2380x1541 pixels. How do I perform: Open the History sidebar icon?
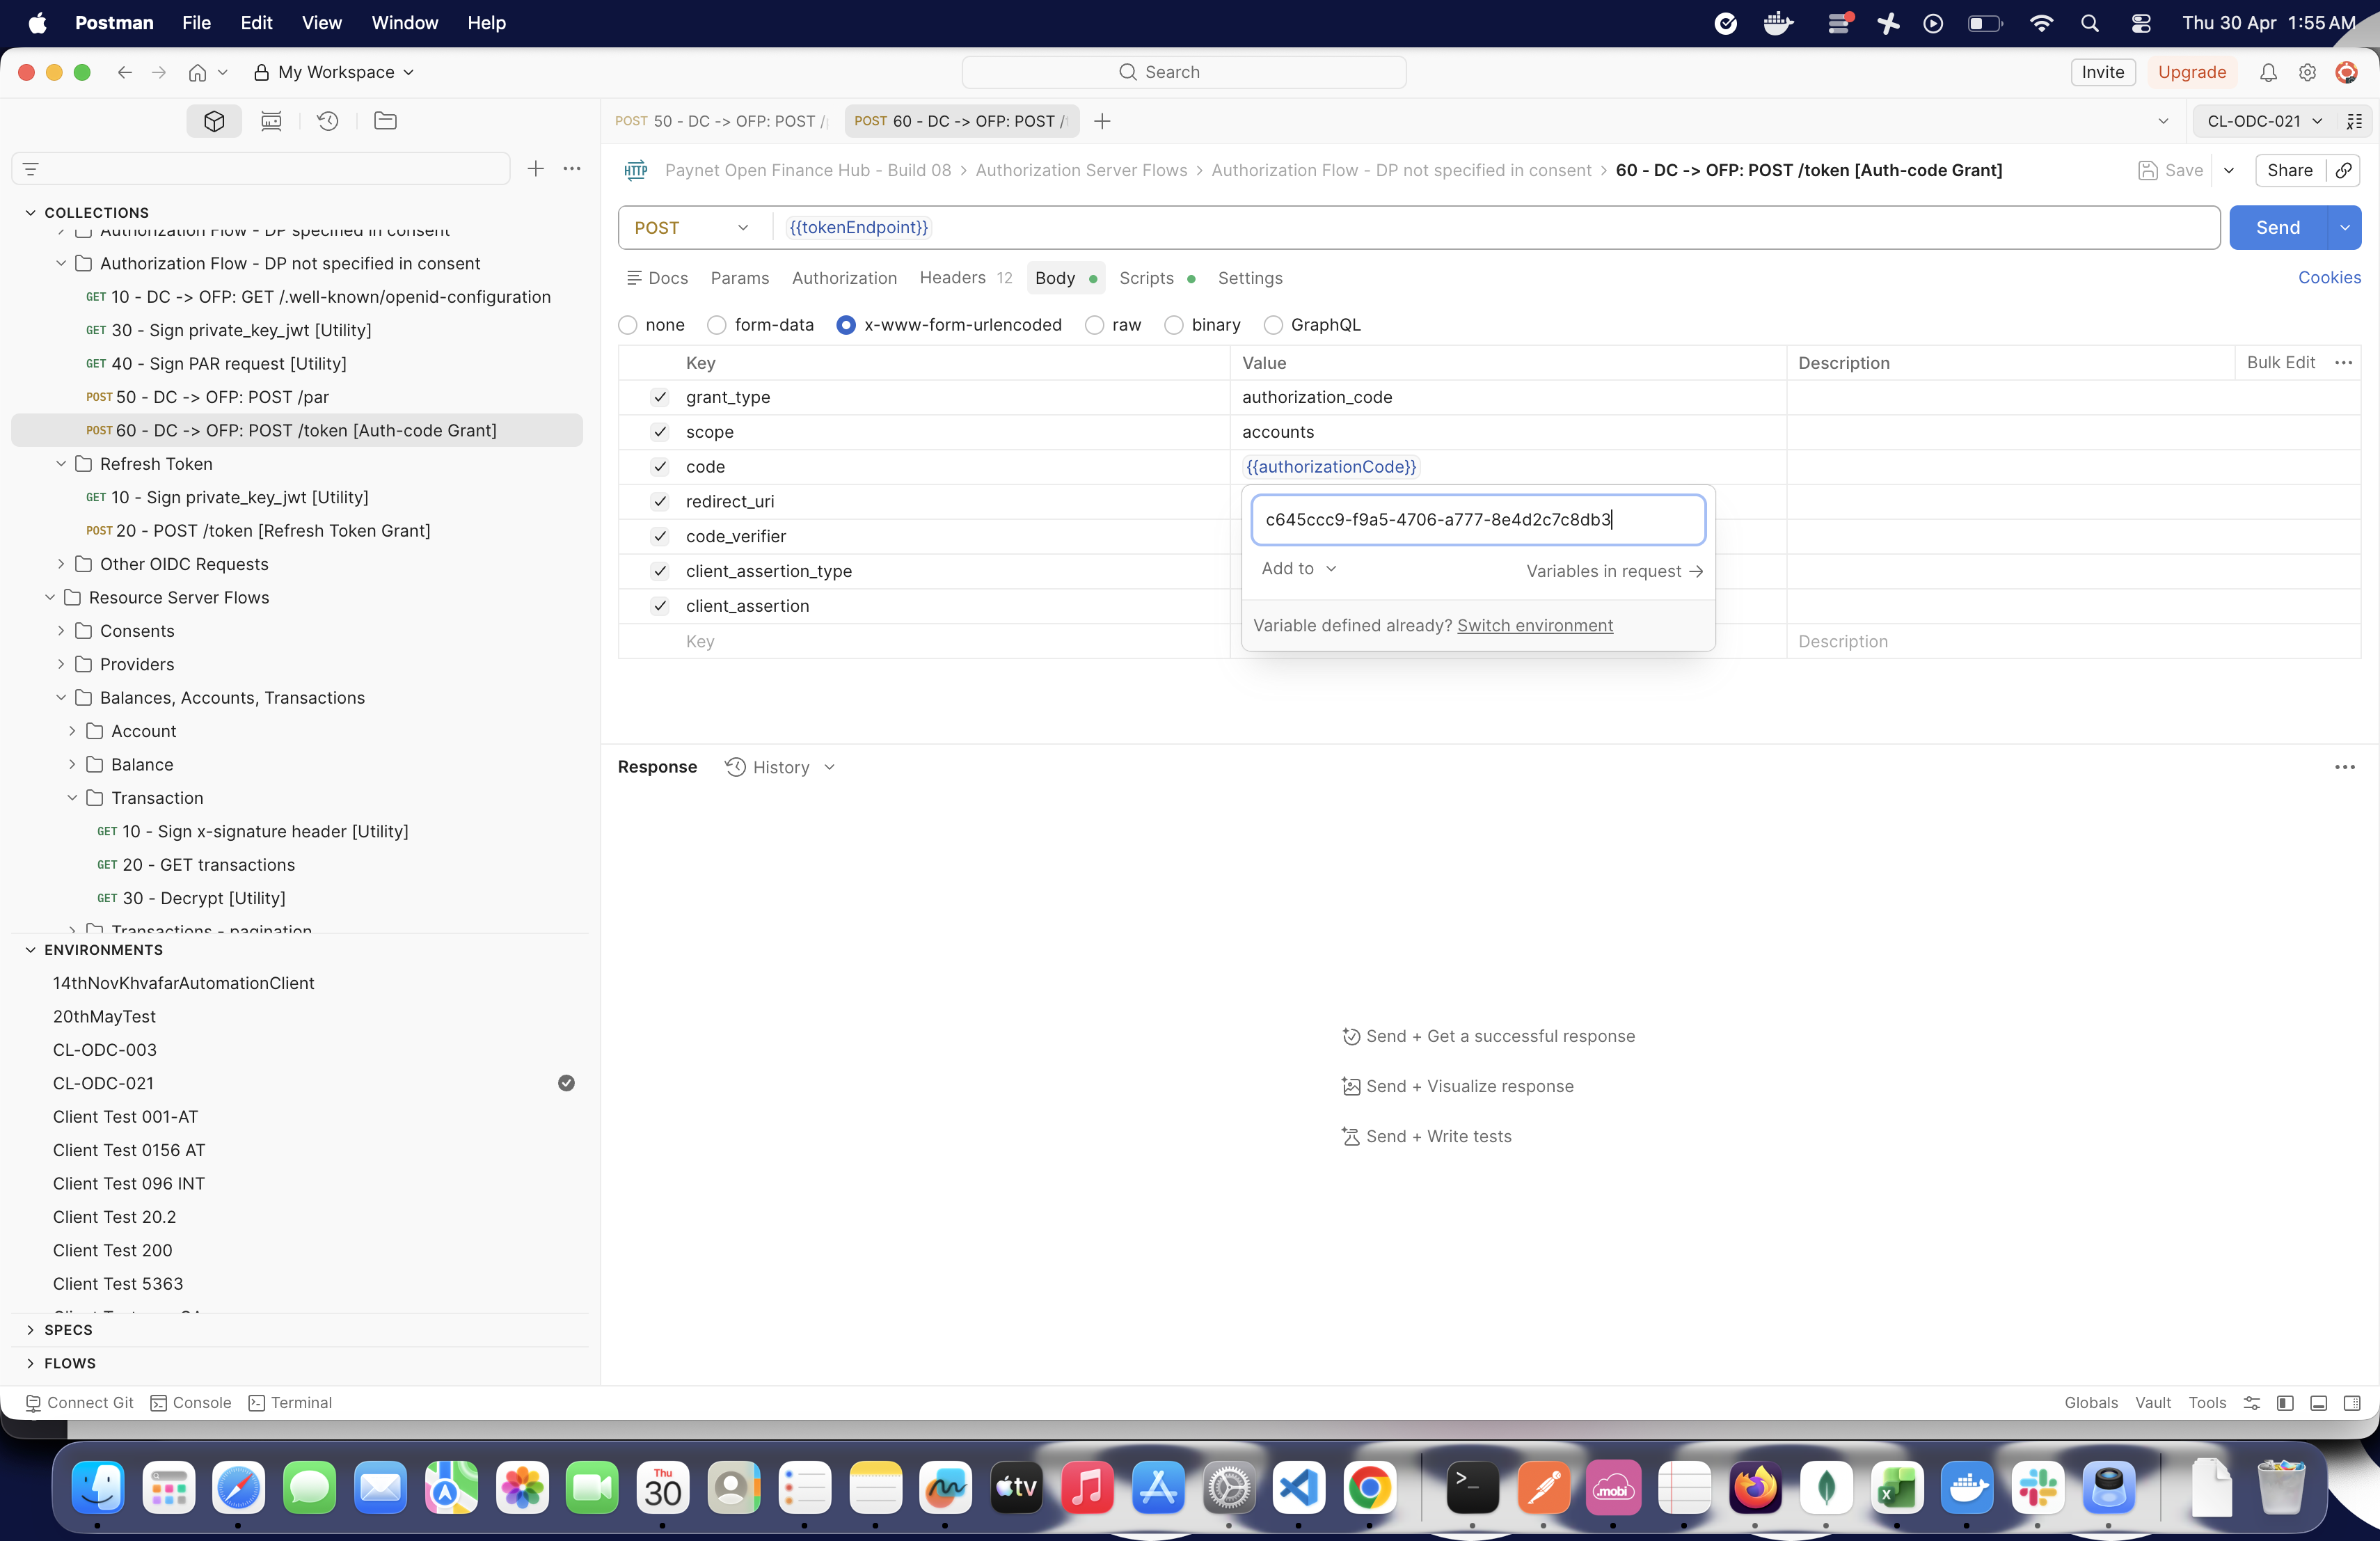point(328,121)
